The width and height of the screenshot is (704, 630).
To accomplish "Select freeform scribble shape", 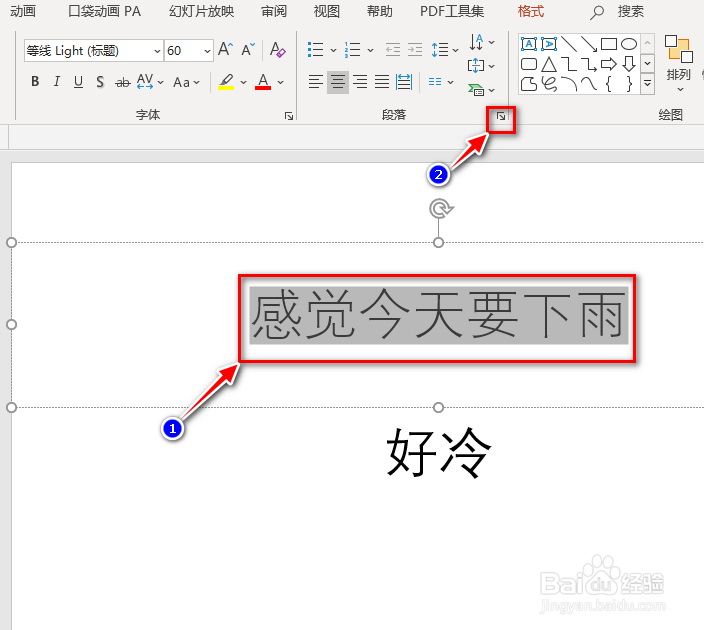I will (x=549, y=84).
